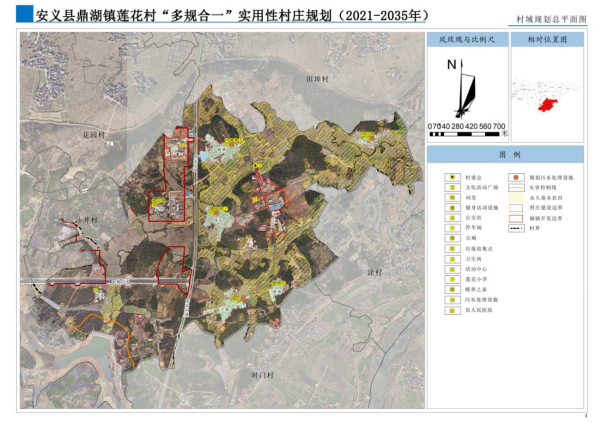
Task: Click the 田坪村 label on the map
Action: pyautogui.click(x=317, y=77)
